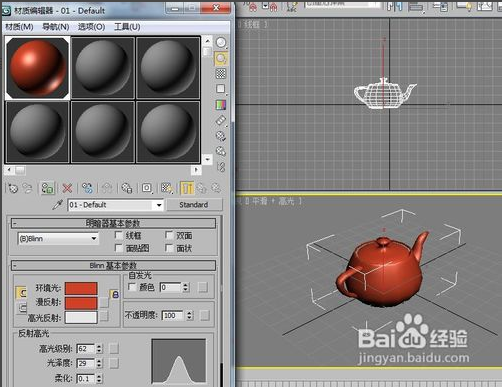The width and height of the screenshot is (502, 387).
Task: Toggle checkered Background icon
Action: tap(221, 74)
